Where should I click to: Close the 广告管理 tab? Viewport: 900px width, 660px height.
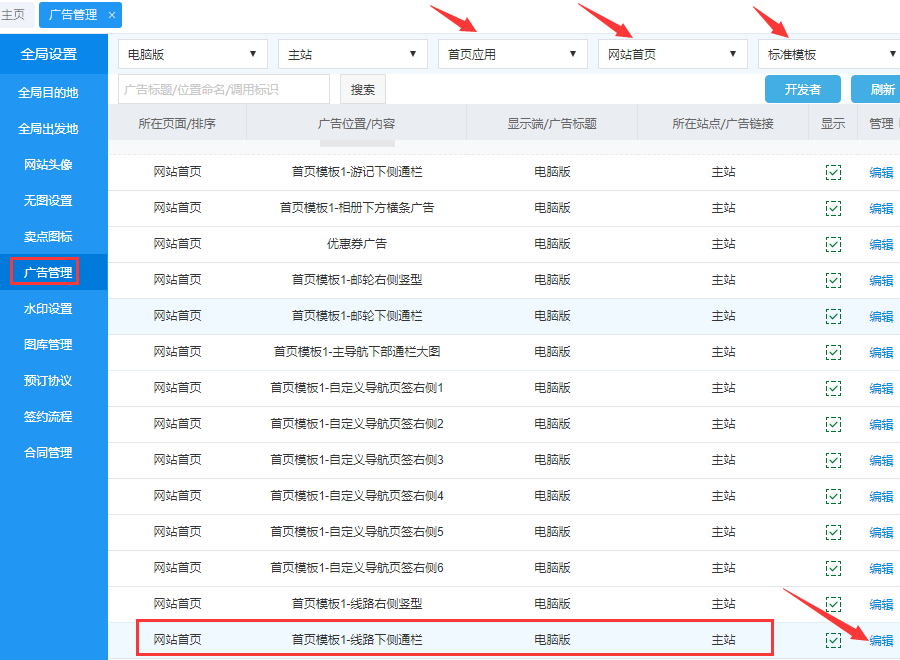(x=112, y=15)
